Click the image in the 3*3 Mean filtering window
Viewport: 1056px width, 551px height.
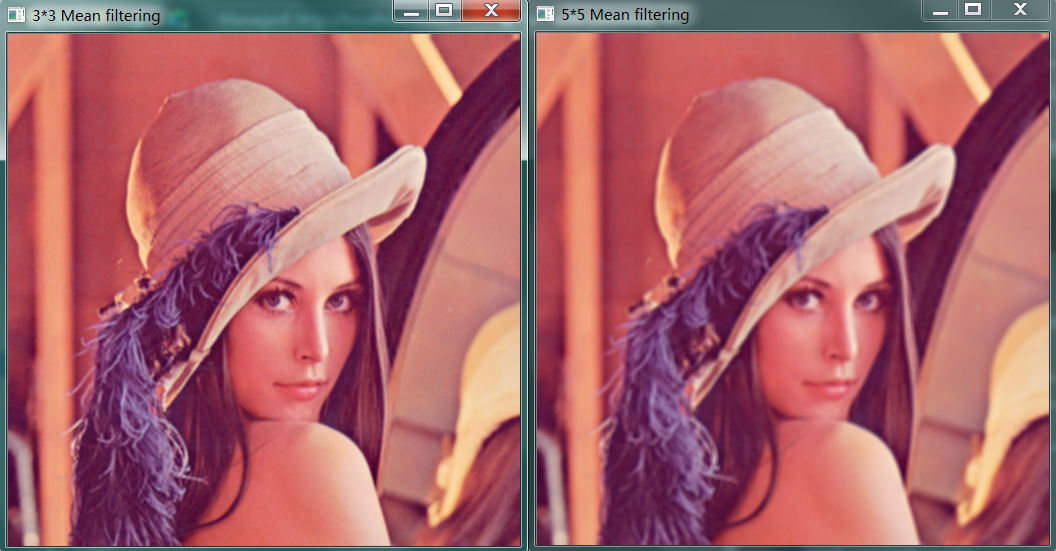click(263, 290)
